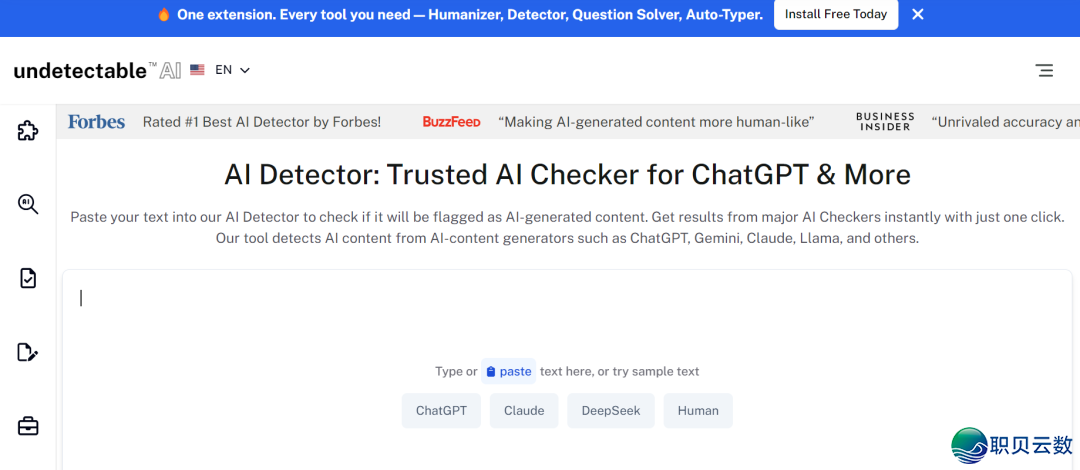Select the Human sample text
The image size is (1080, 470).
tap(698, 411)
